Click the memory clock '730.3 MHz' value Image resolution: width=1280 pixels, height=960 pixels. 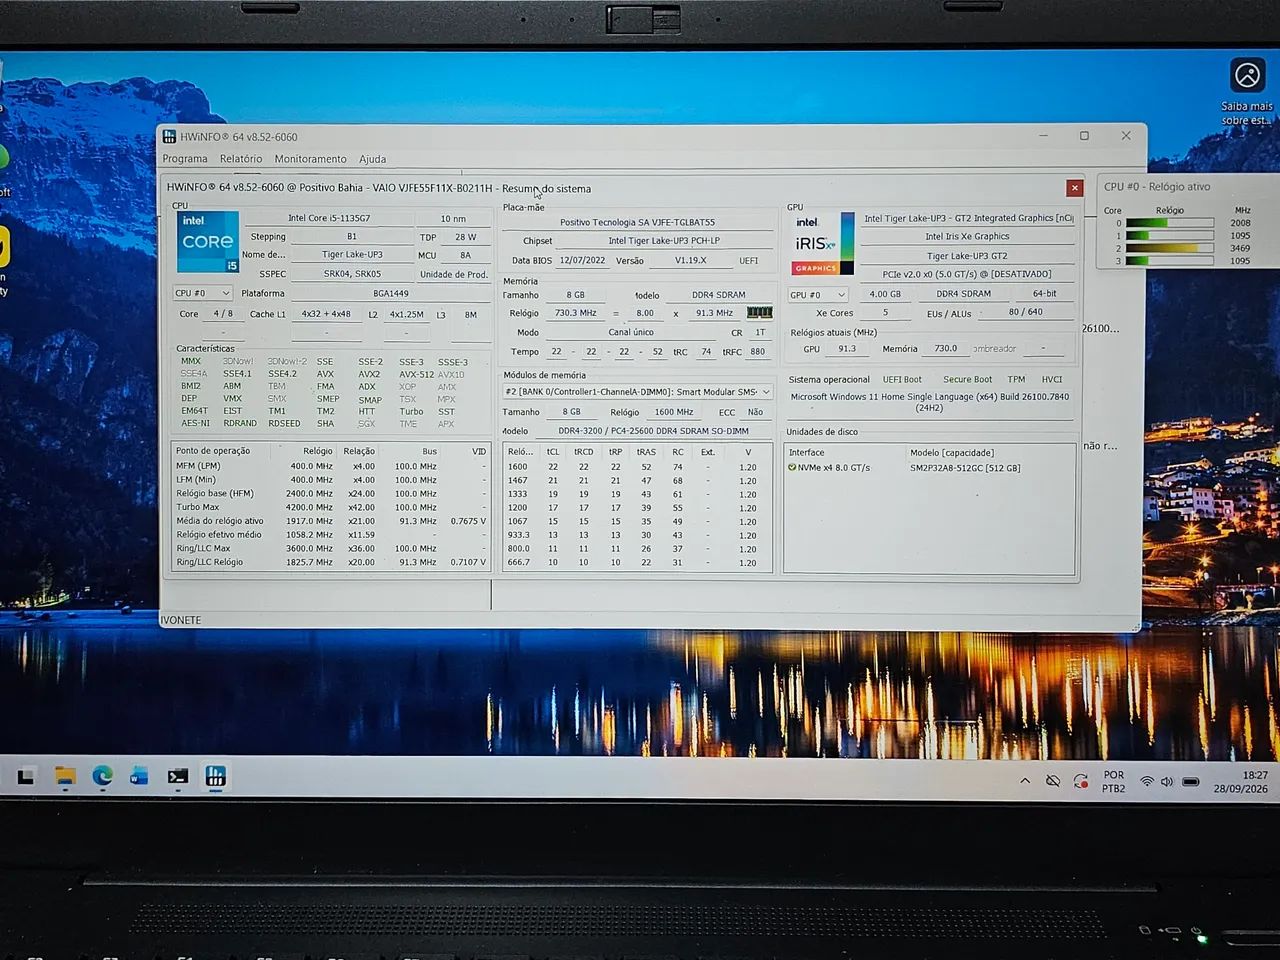(576, 313)
